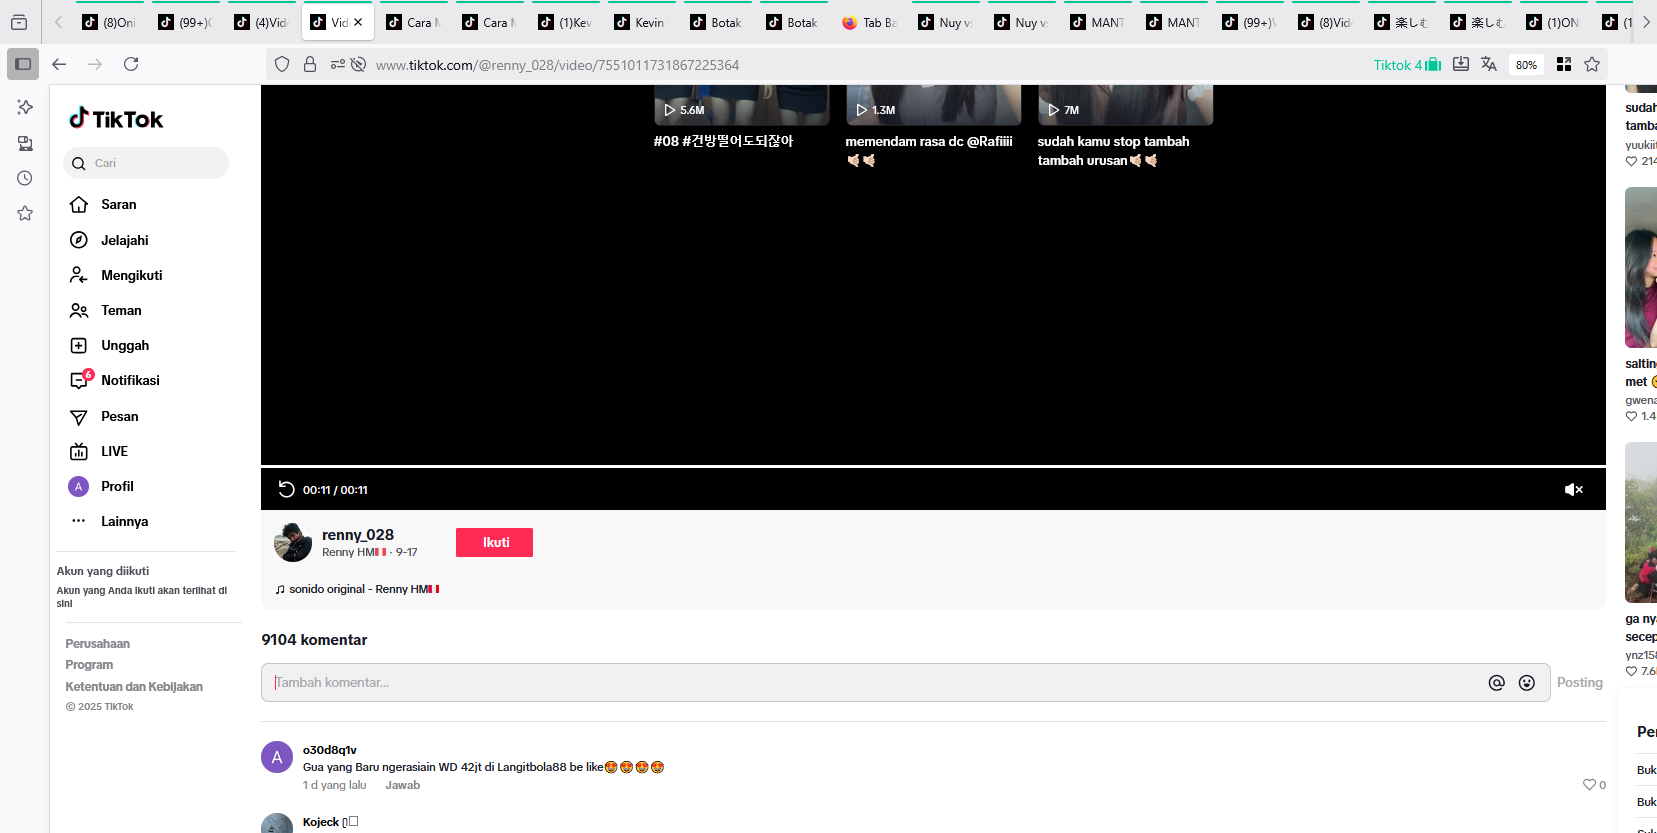The height and width of the screenshot is (833, 1657).
Task: Click the address bar URL
Action: tap(557, 65)
